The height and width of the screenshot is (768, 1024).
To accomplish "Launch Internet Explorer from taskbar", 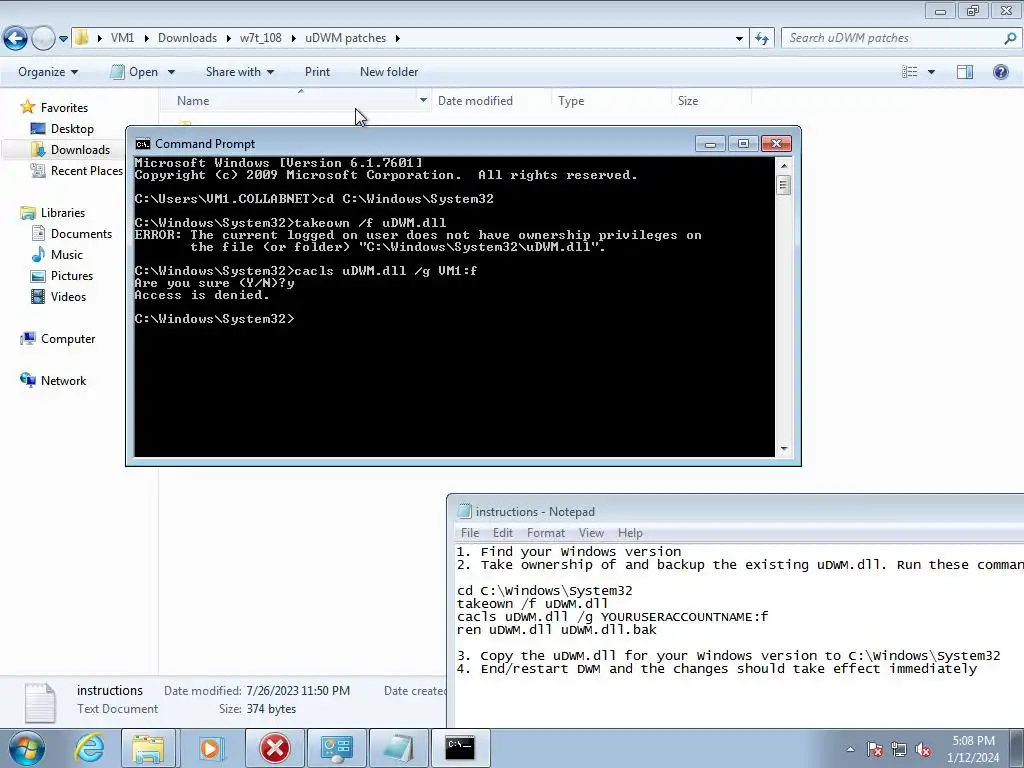I will (x=89, y=748).
